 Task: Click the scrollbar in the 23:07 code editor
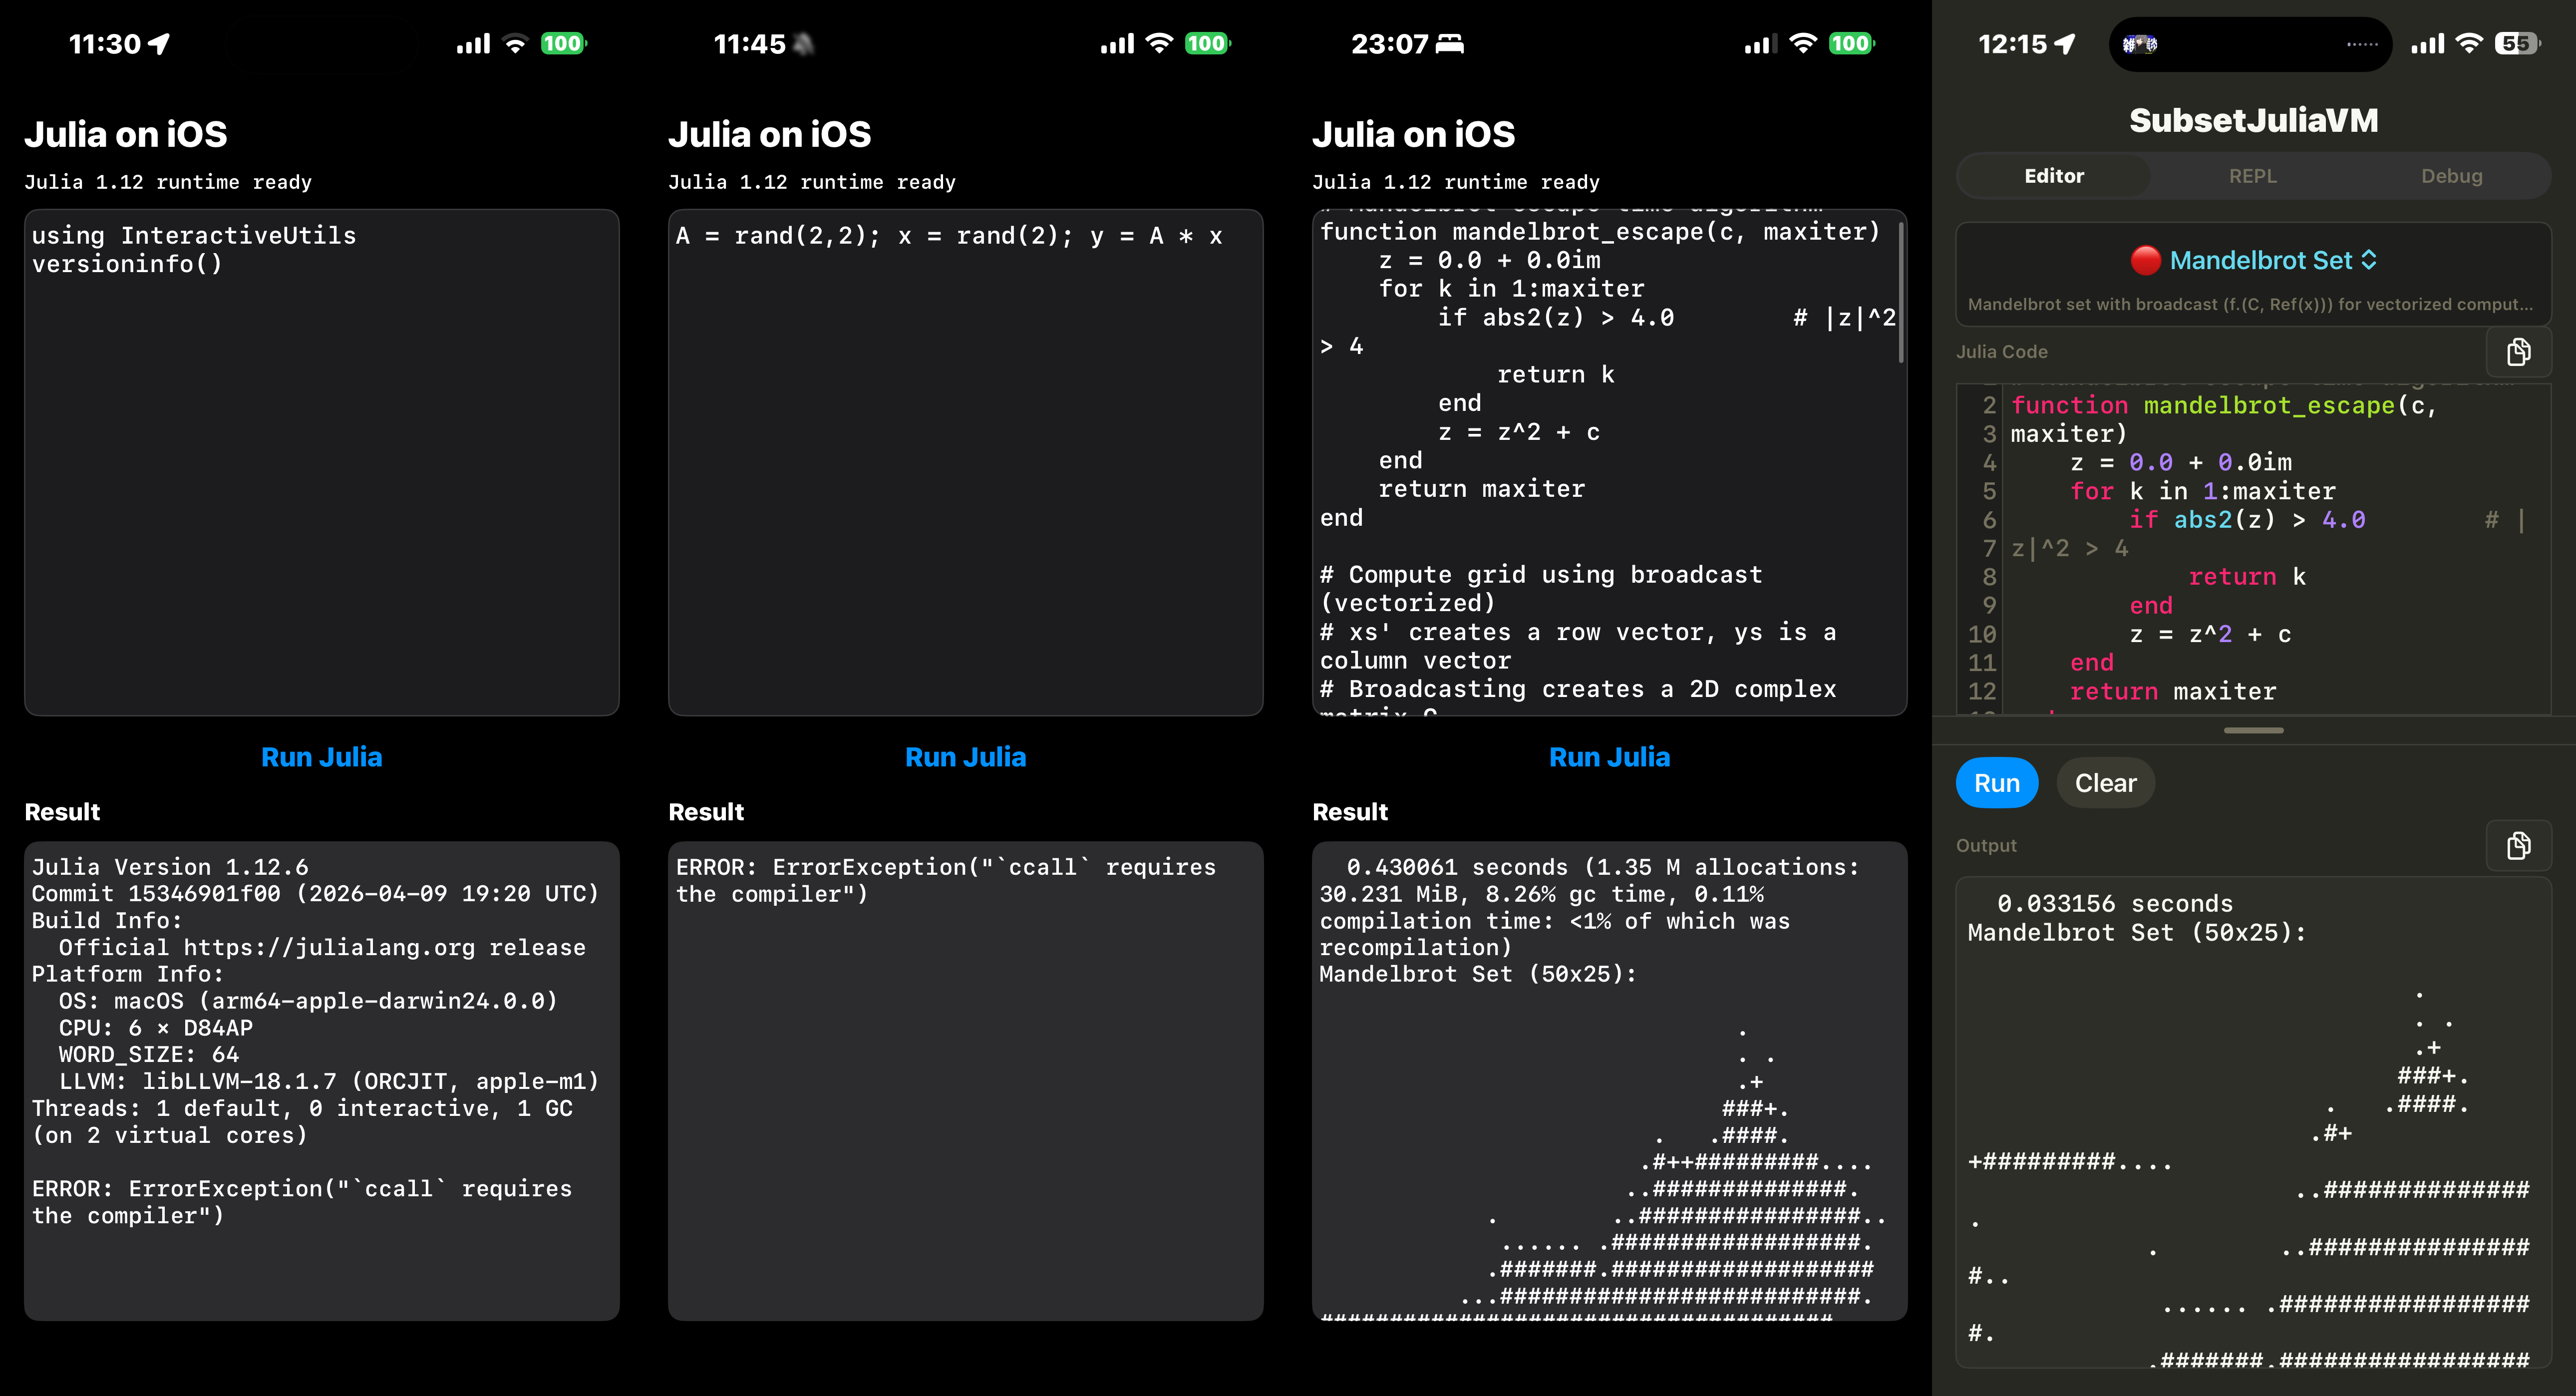coord(1900,292)
